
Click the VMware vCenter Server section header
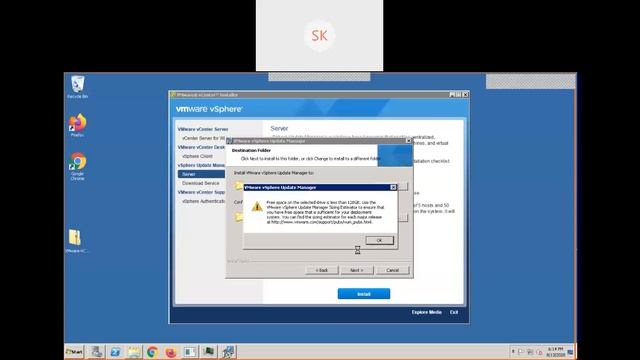click(x=203, y=129)
